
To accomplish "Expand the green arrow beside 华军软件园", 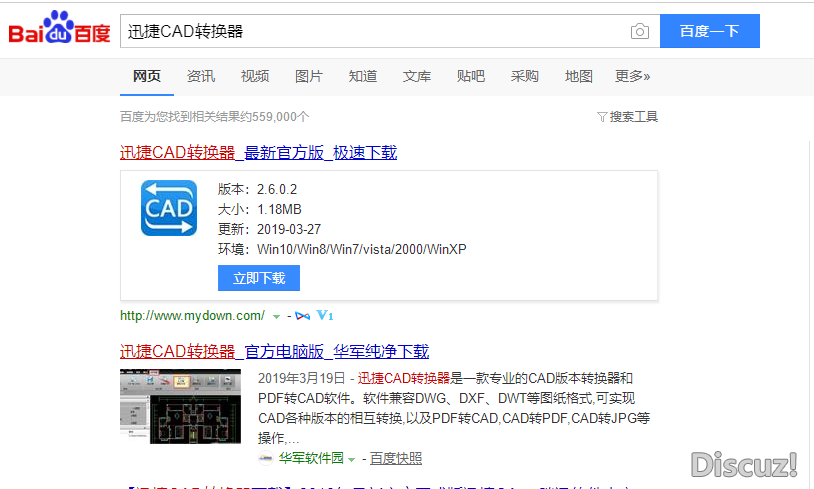I will tap(351, 459).
